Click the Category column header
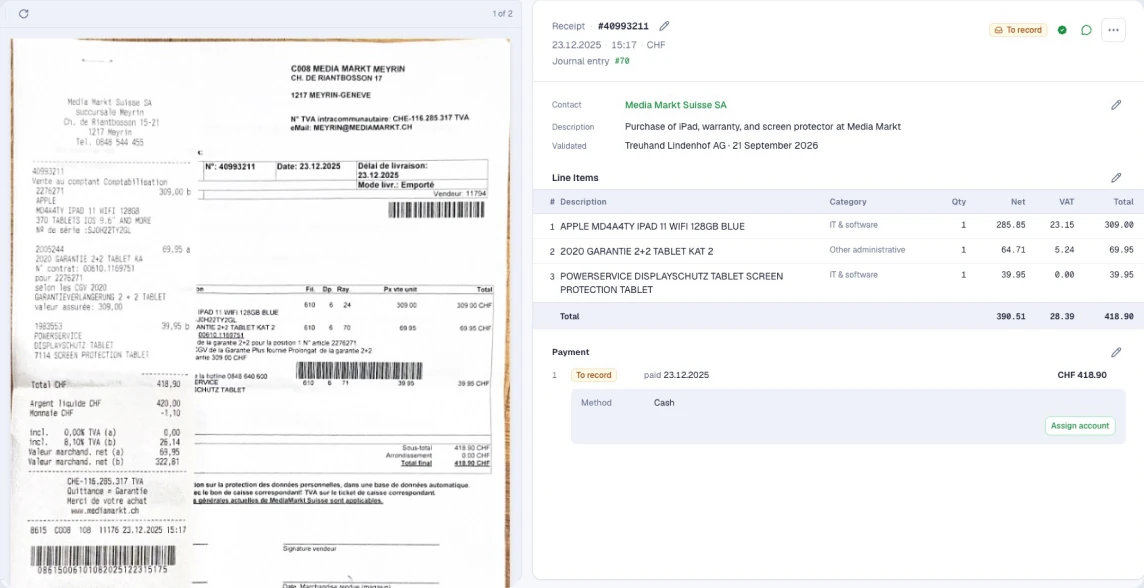 point(848,202)
